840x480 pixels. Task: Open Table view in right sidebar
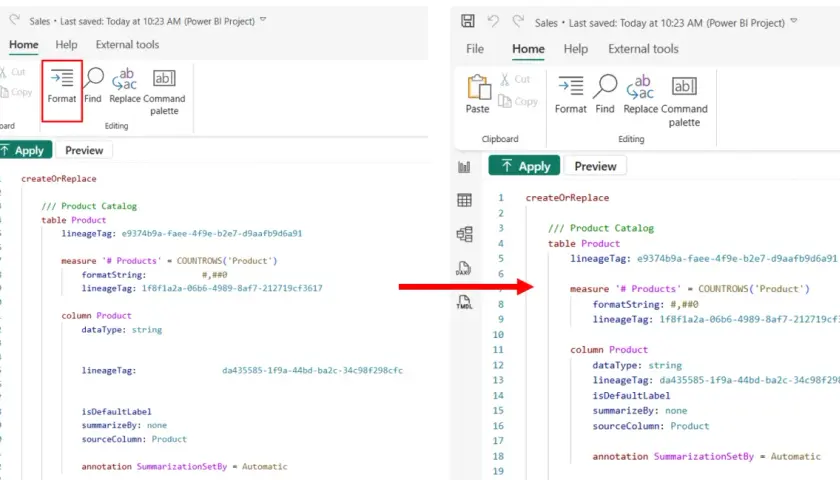point(464,200)
